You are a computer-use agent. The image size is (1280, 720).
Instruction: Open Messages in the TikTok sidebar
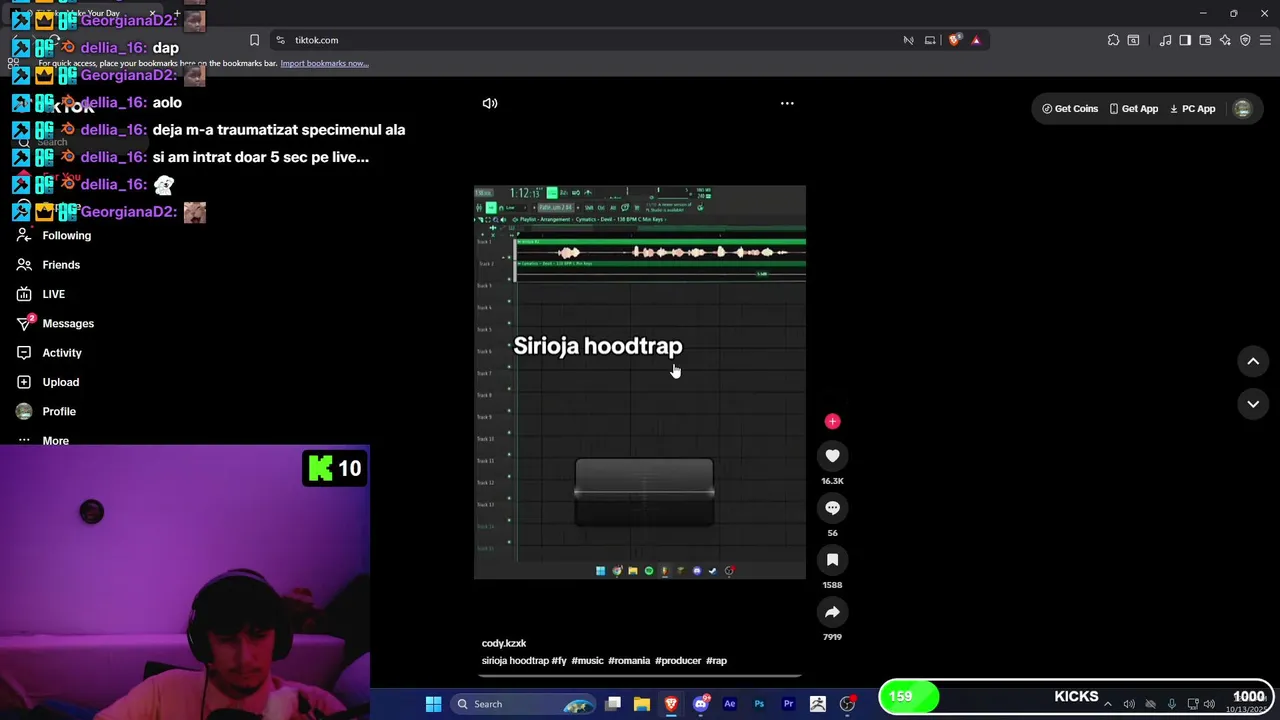[x=55, y=323]
